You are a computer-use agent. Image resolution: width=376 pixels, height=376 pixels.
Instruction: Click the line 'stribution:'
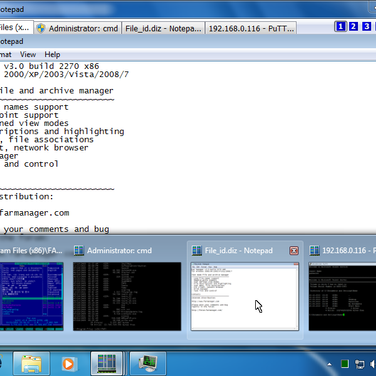(x=27, y=196)
